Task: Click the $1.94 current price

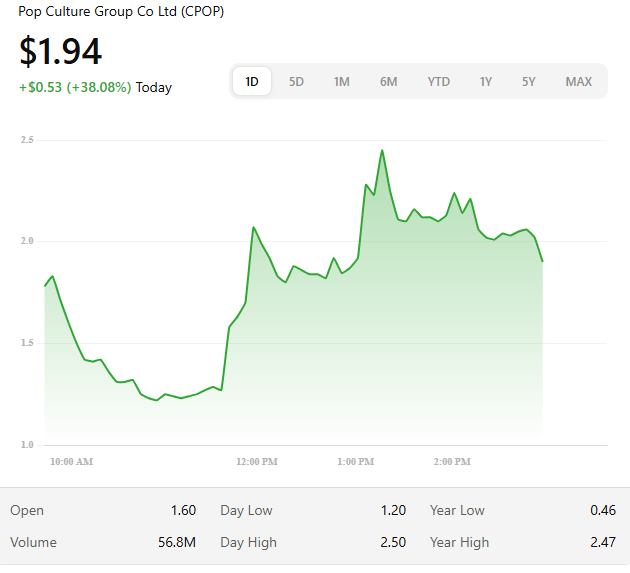Action: [x=60, y=51]
